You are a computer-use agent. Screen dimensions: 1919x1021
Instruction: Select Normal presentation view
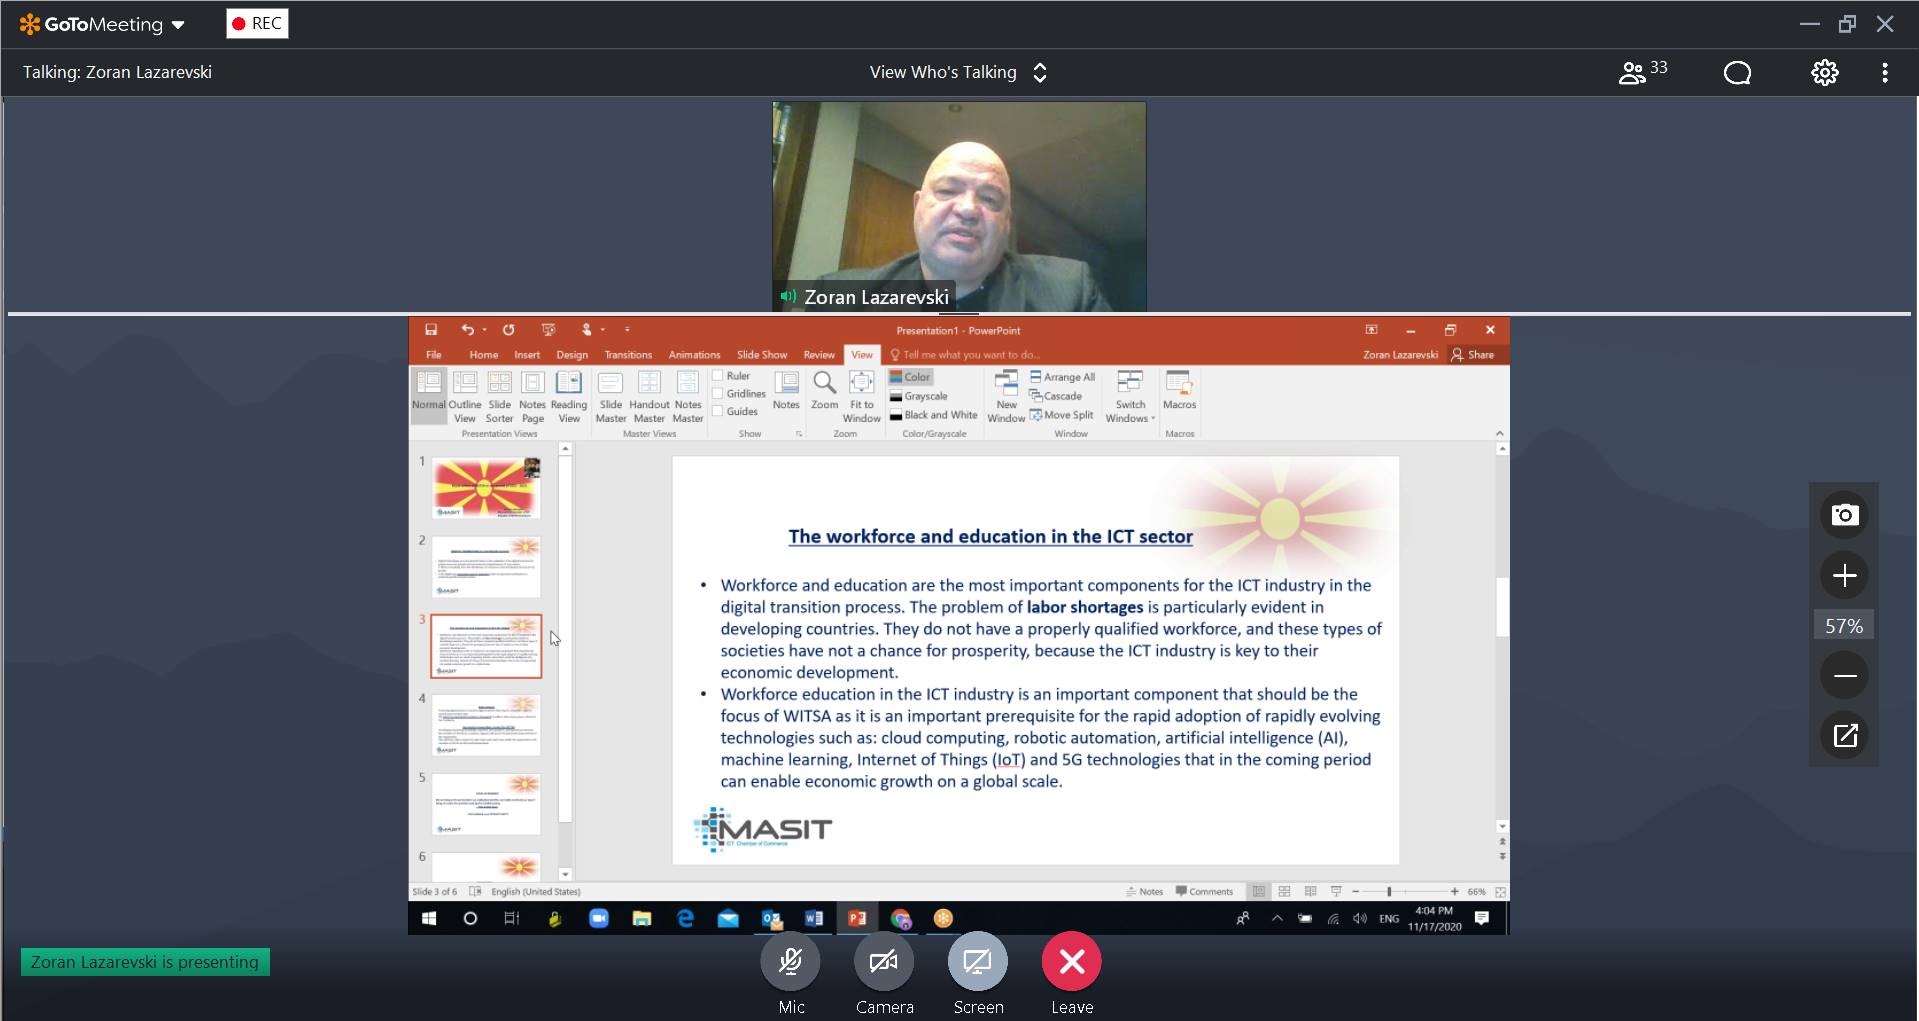click(429, 396)
